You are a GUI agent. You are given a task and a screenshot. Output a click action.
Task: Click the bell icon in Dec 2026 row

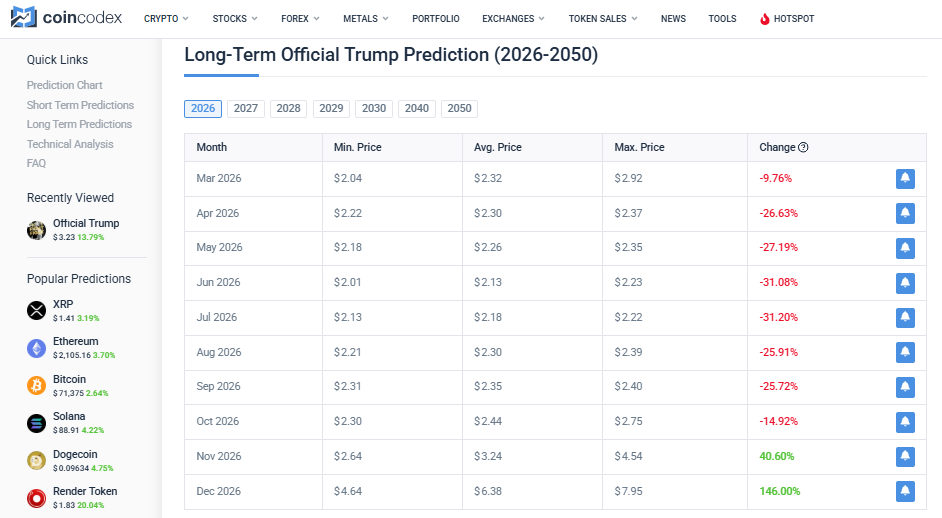tap(905, 491)
